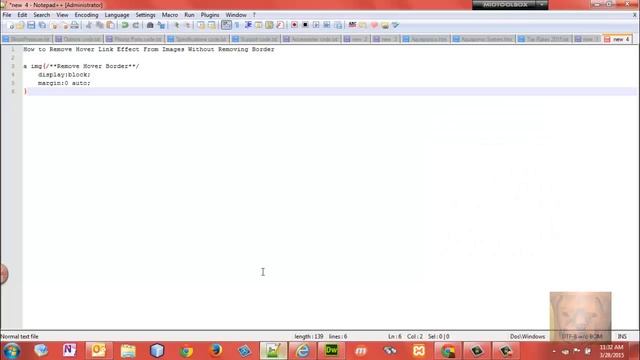This screenshot has width=640, height=360.
Task: Click the 'length : 139' status entry
Action: [309, 336]
